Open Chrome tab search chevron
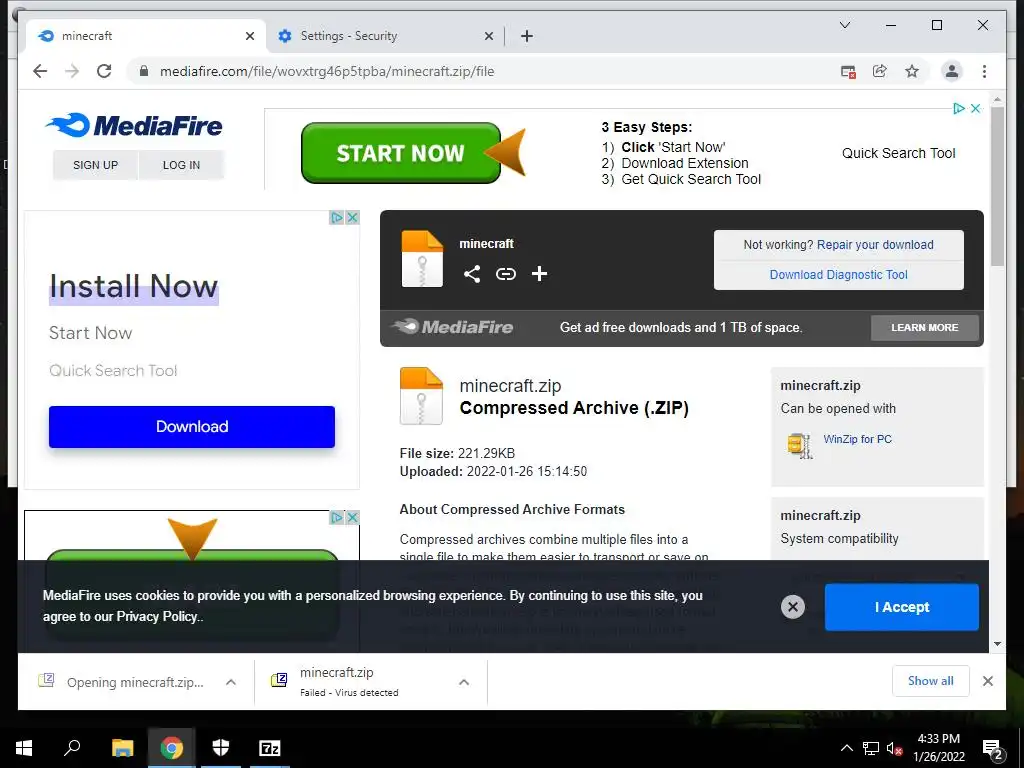Screen dimensions: 1024x768 click(x=844, y=25)
